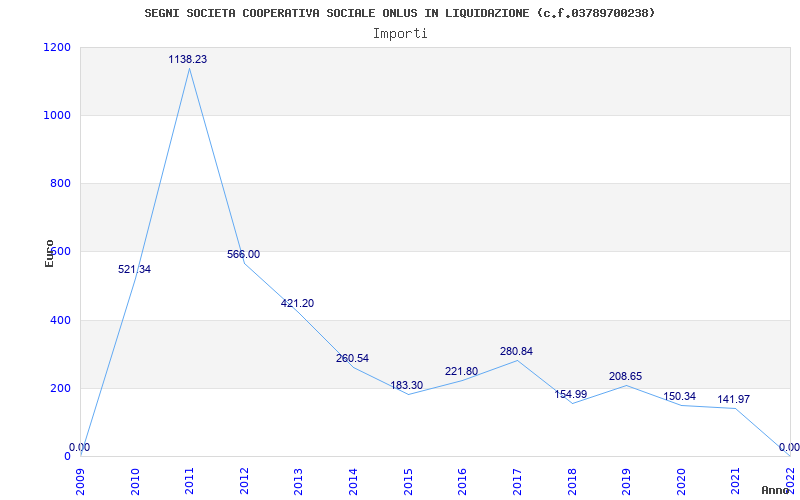Click the 200 y-axis tick label
The height and width of the screenshot is (500, 800).
coord(60,388)
